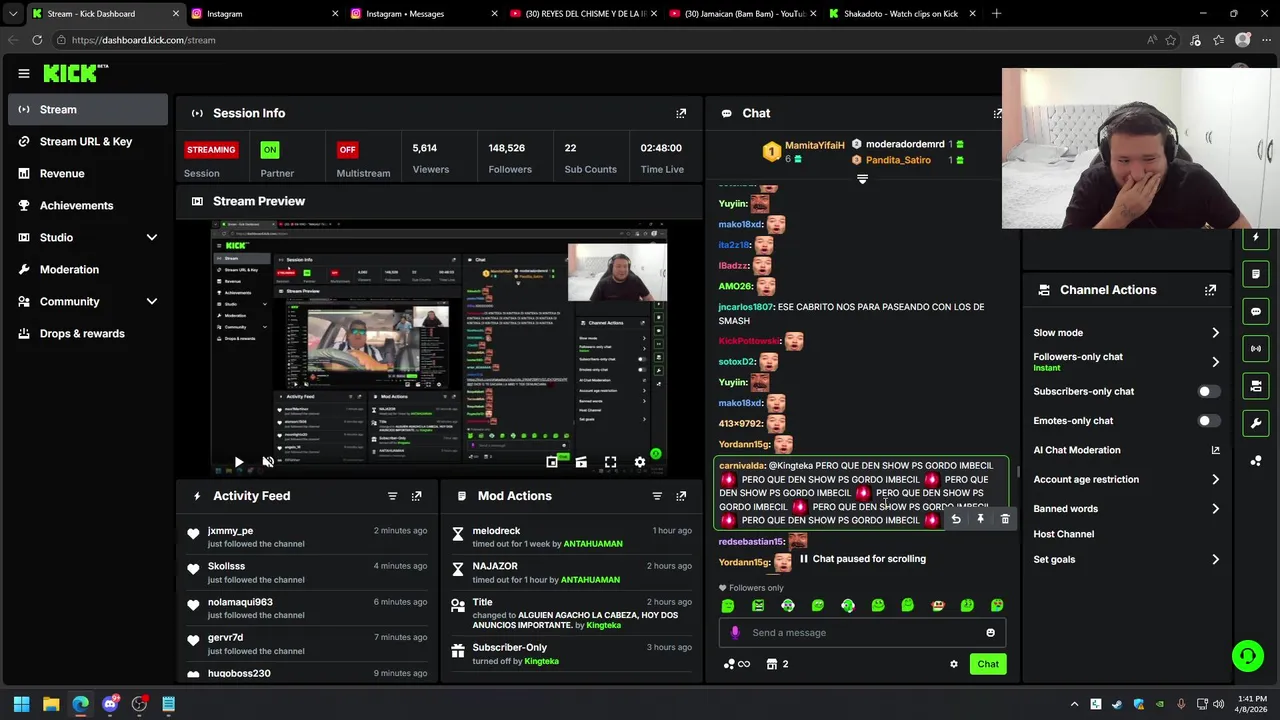Open the lightning bolt icon in right sidebar
The height and width of the screenshot is (720, 1280).
pos(1256,237)
